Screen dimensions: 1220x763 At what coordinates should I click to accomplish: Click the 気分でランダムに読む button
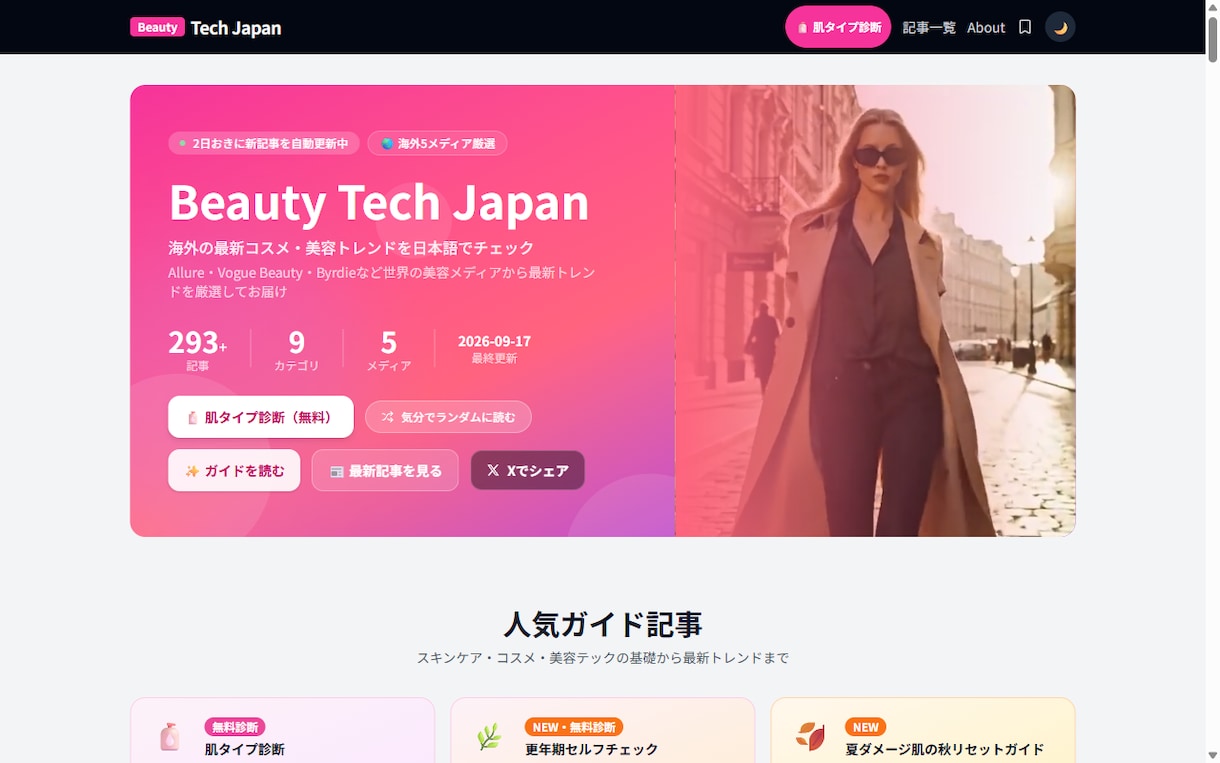[x=448, y=417]
